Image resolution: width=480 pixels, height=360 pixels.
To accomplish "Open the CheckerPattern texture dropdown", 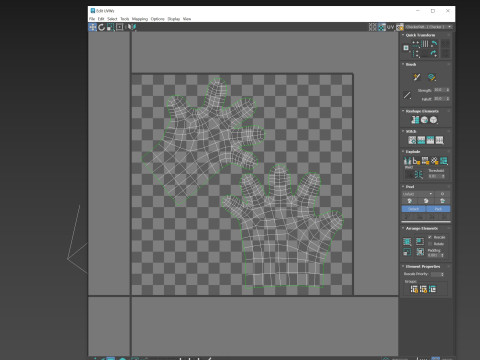I will (429, 27).
